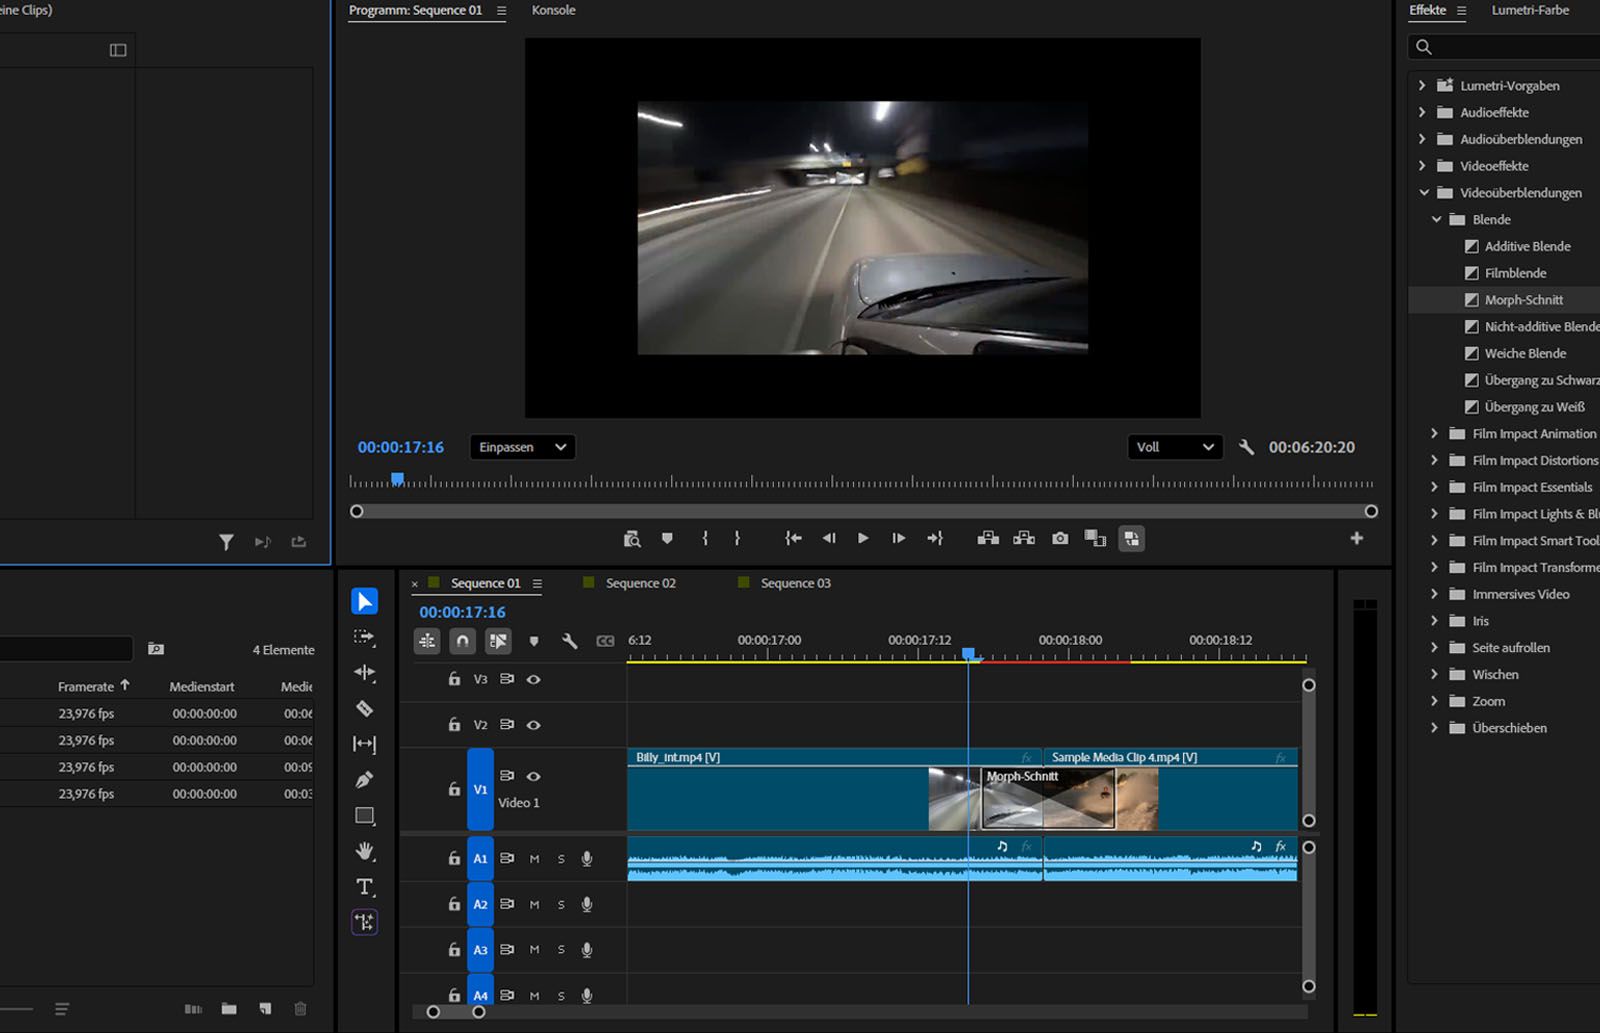1600x1033 pixels.
Task: Open timeline display settings wrench
Action: [x=569, y=641]
